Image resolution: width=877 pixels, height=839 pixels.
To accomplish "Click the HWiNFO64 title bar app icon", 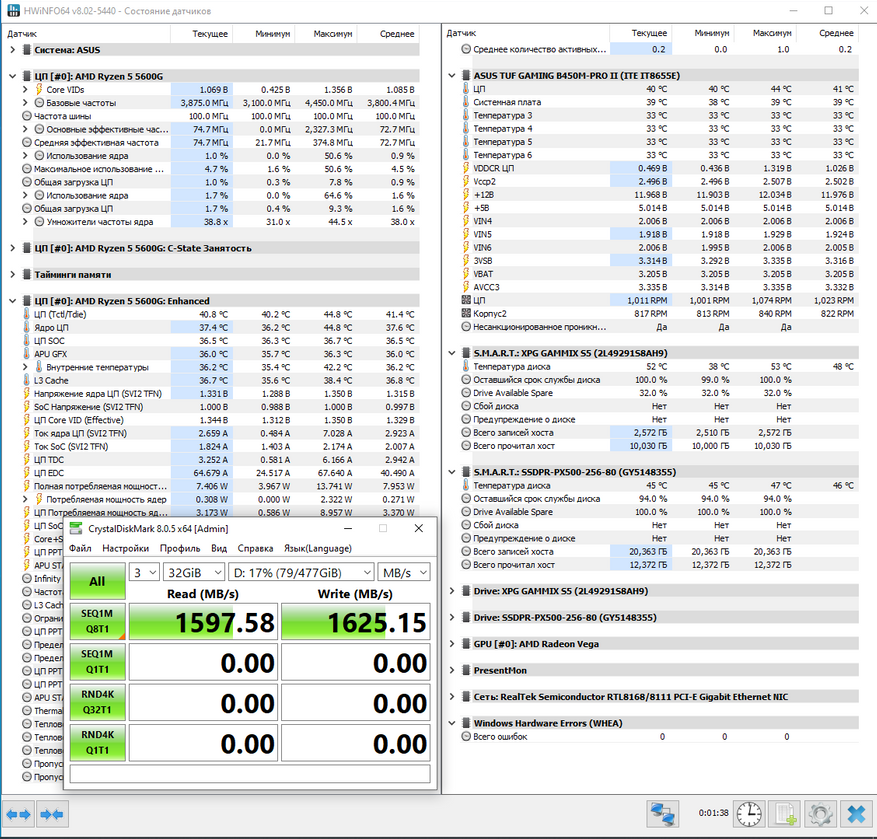I will pyautogui.click(x=13, y=11).
